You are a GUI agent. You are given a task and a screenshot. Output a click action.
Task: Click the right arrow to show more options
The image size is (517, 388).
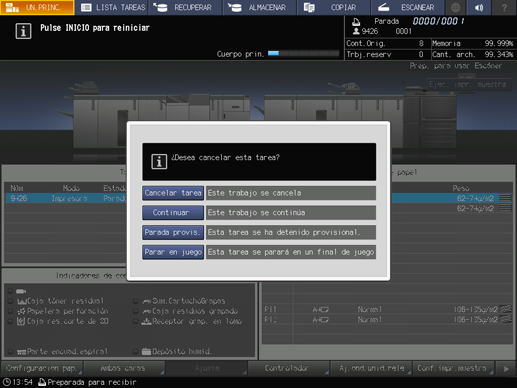(506, 369)
